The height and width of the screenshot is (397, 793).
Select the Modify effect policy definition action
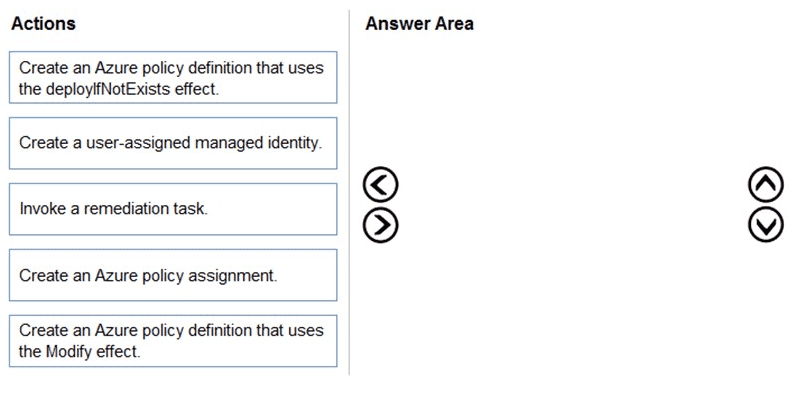pyautogui.click(x=173, y=341)
